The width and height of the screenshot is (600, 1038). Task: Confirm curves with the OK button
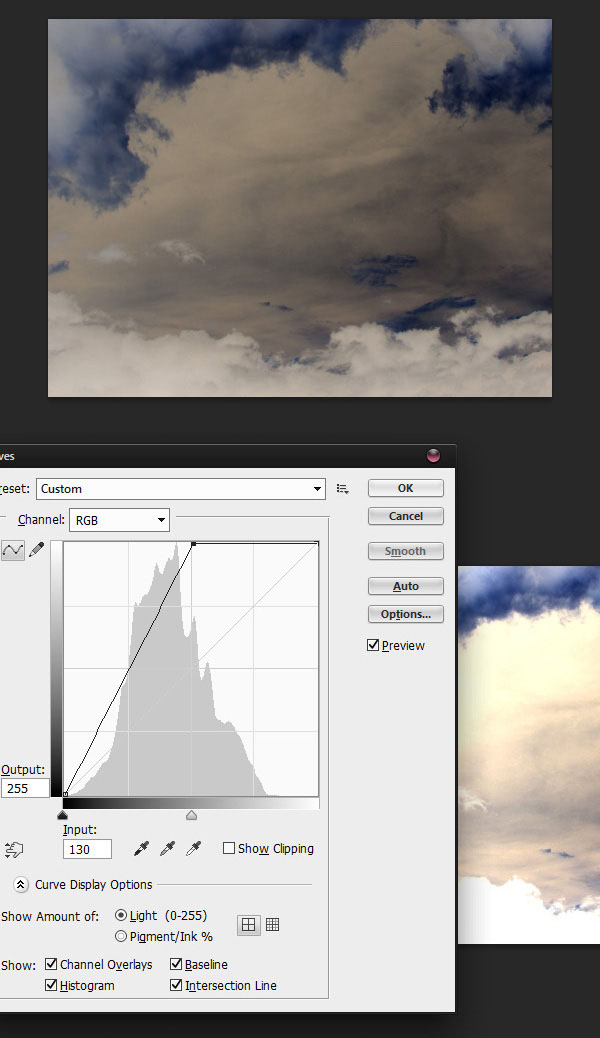[x=405, y=488]
